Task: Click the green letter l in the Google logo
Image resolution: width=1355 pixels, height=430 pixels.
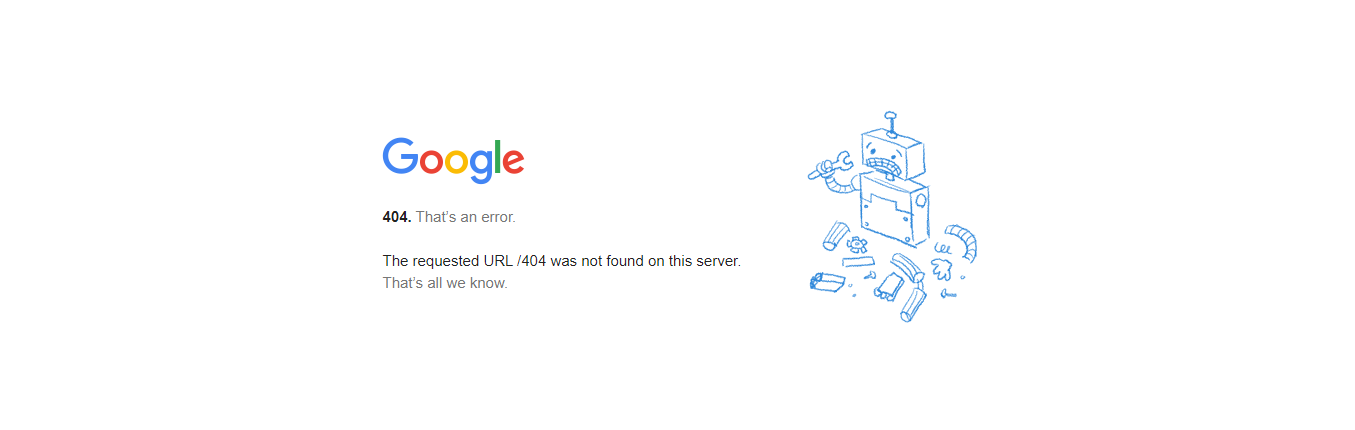Action: tap(497, 156)
